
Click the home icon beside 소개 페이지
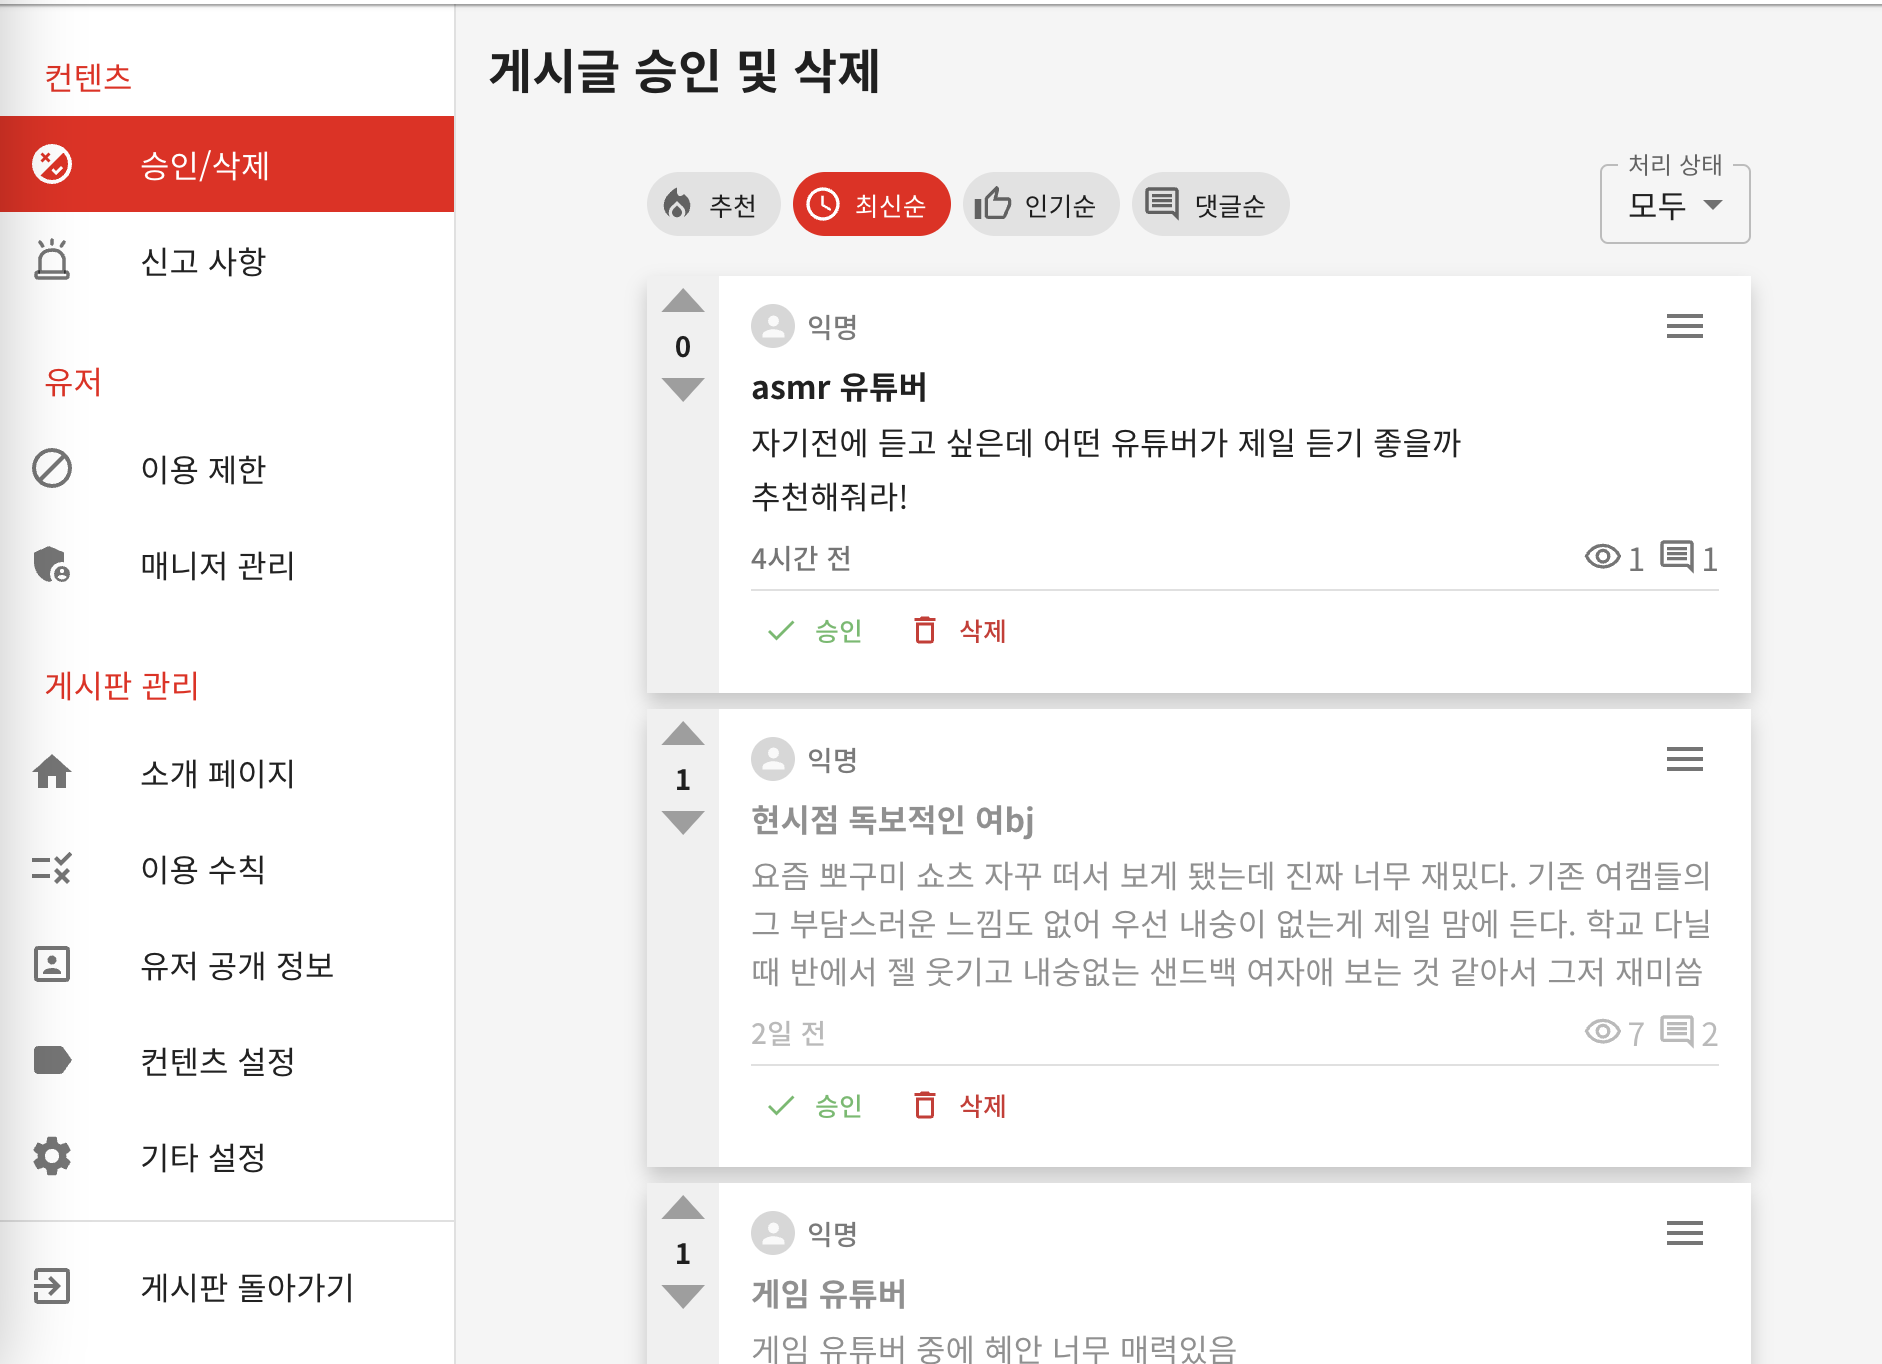[x=52, y=772]
